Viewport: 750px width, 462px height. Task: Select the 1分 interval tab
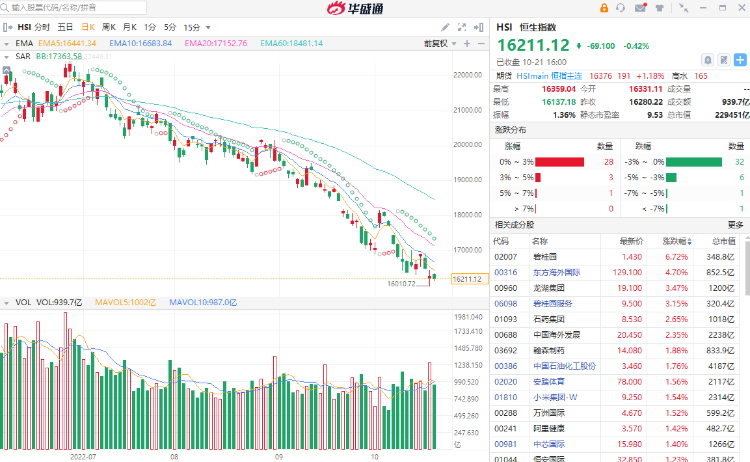click(x=150, y=27)
